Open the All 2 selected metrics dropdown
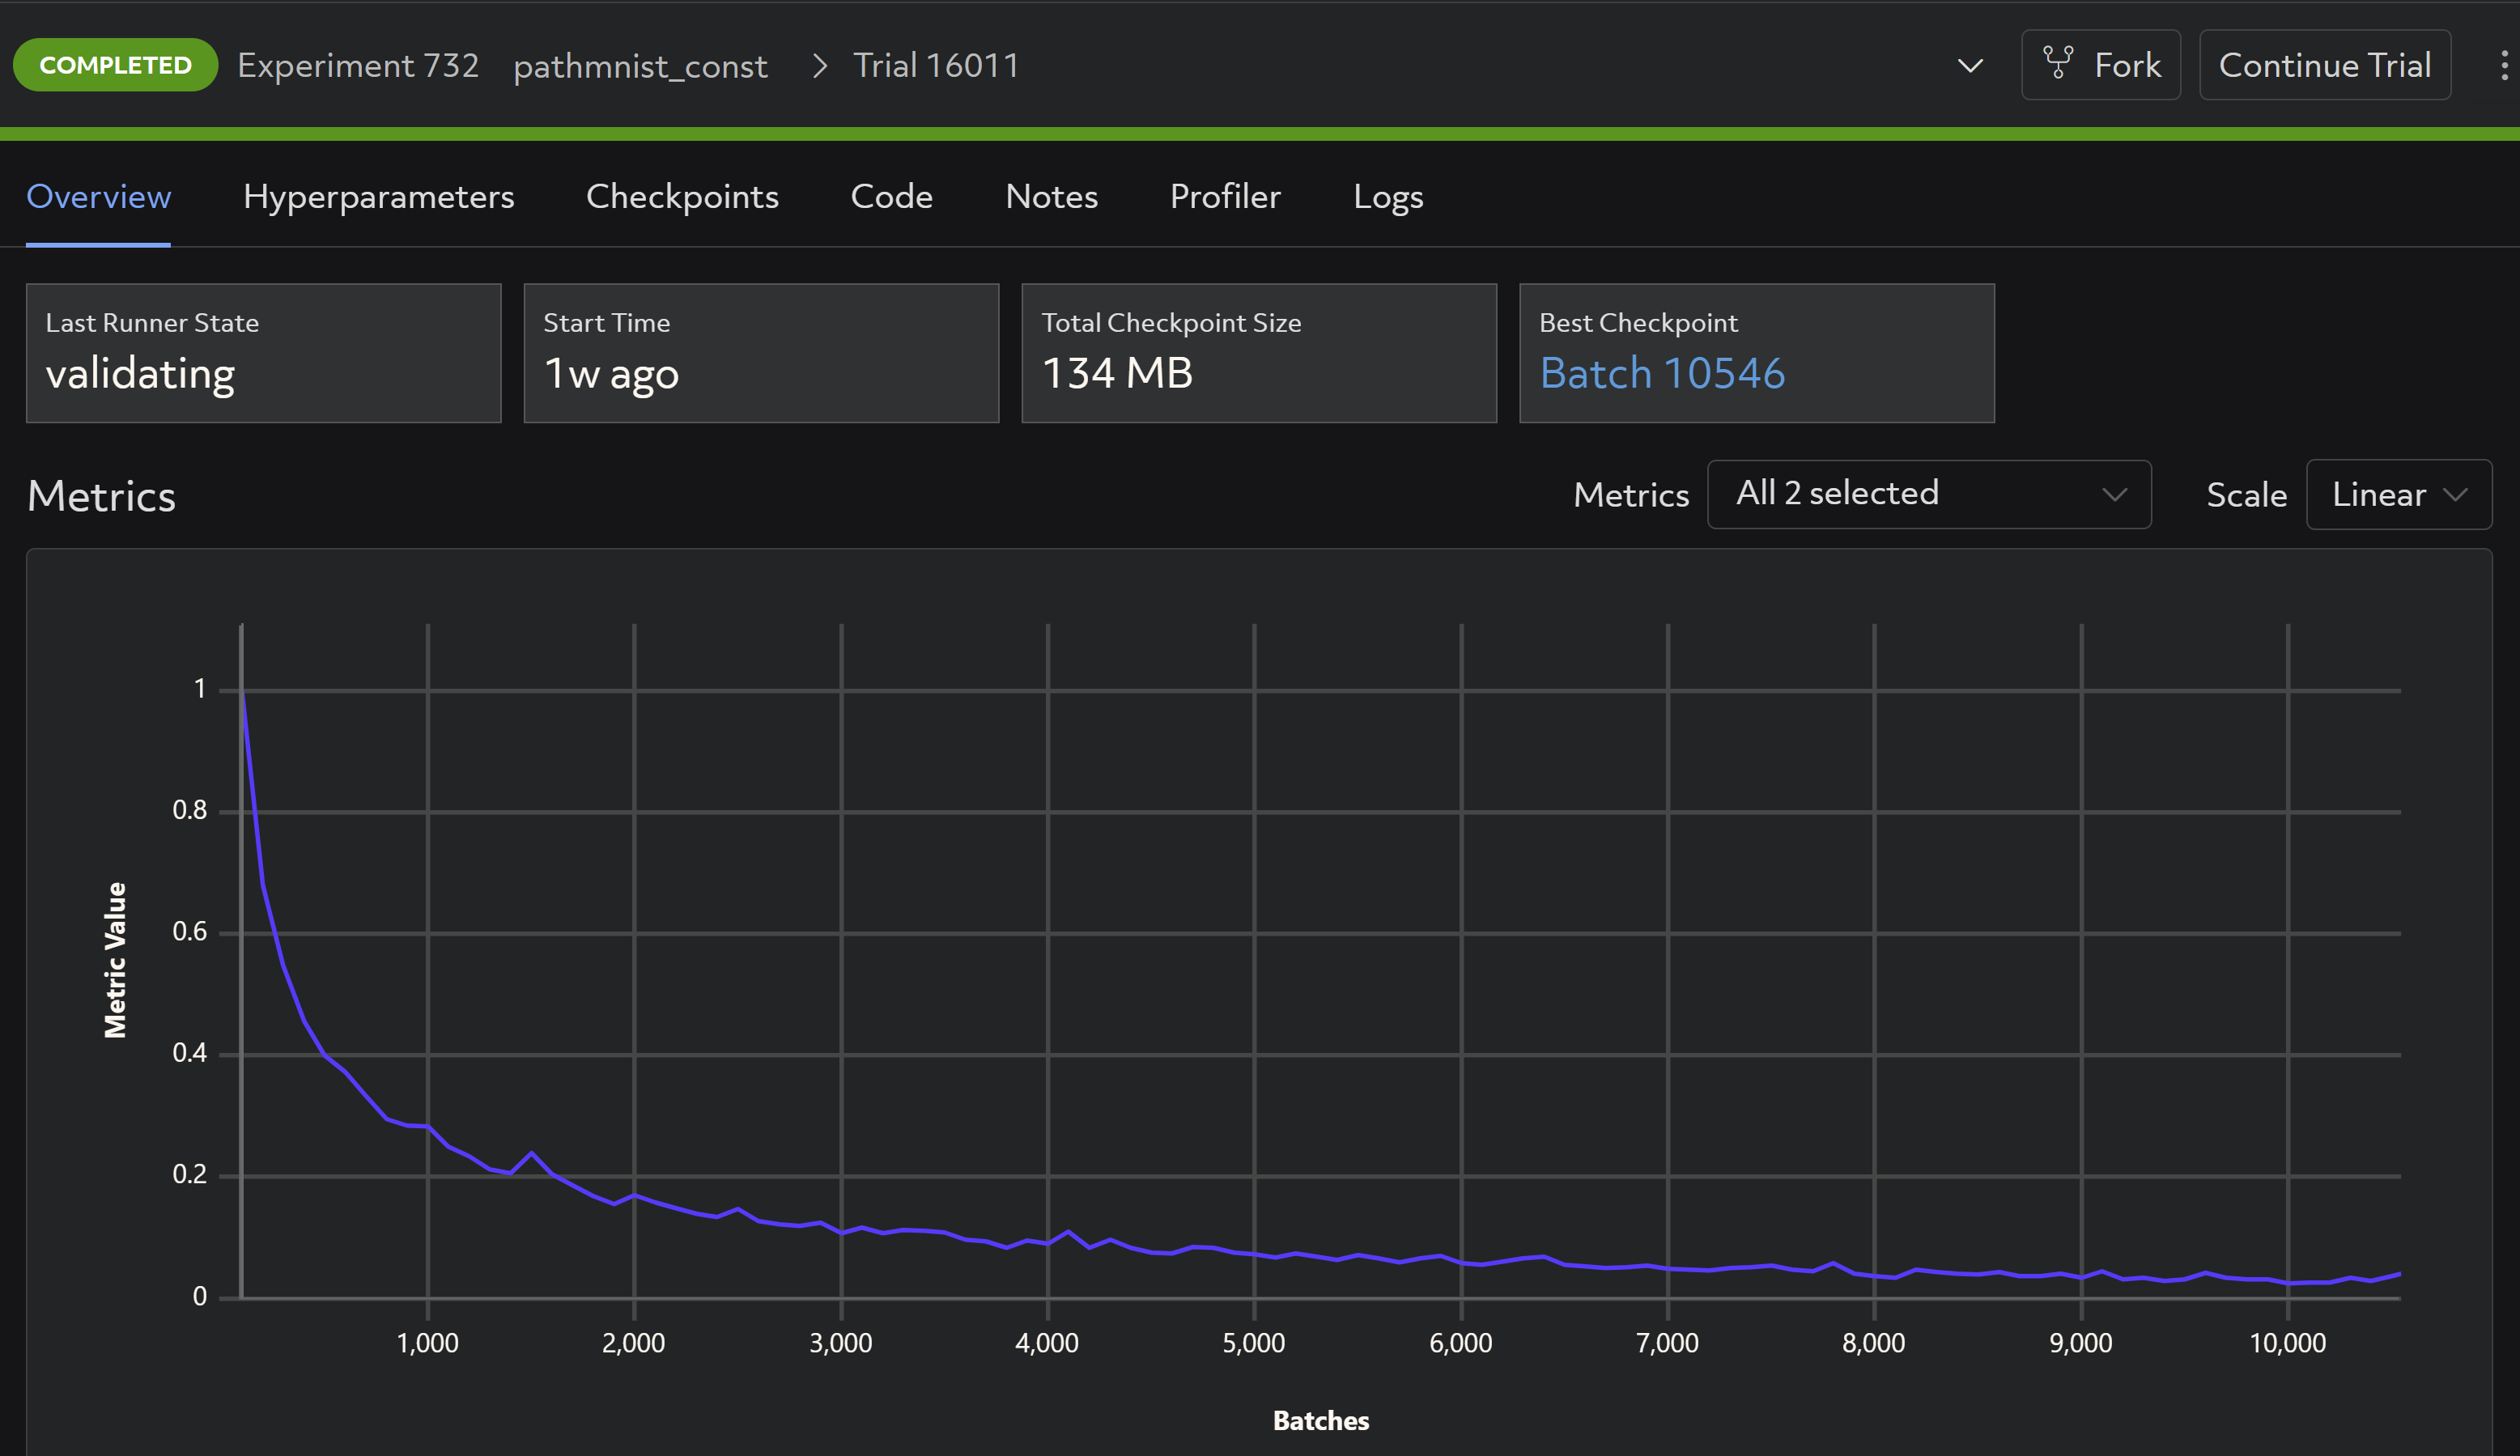 tap(1929, 494)
